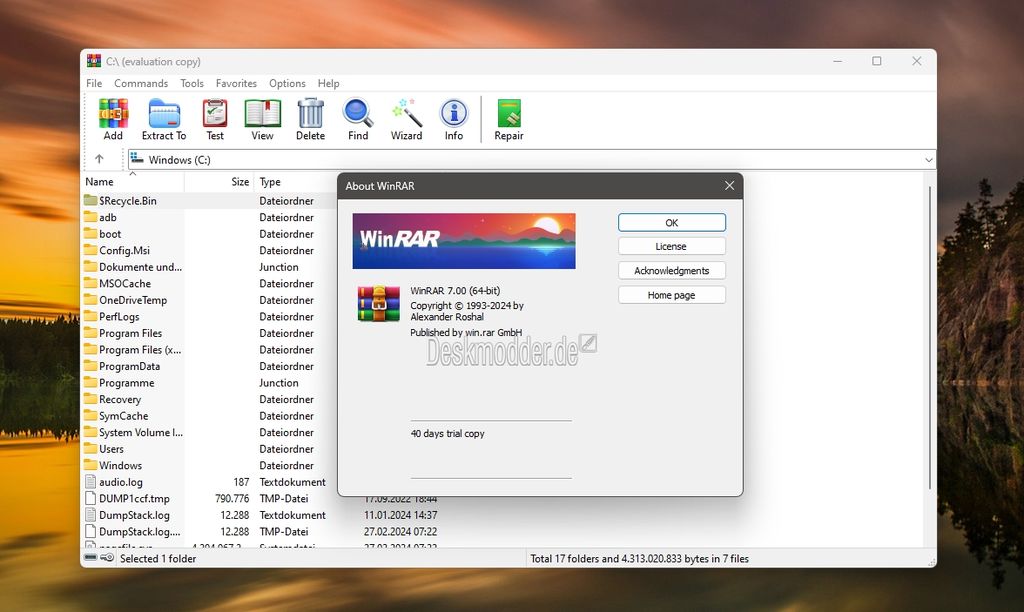Click the License button
Image resolution: width=1024 pixels, height=612 pixels.
tap(671, 246)
